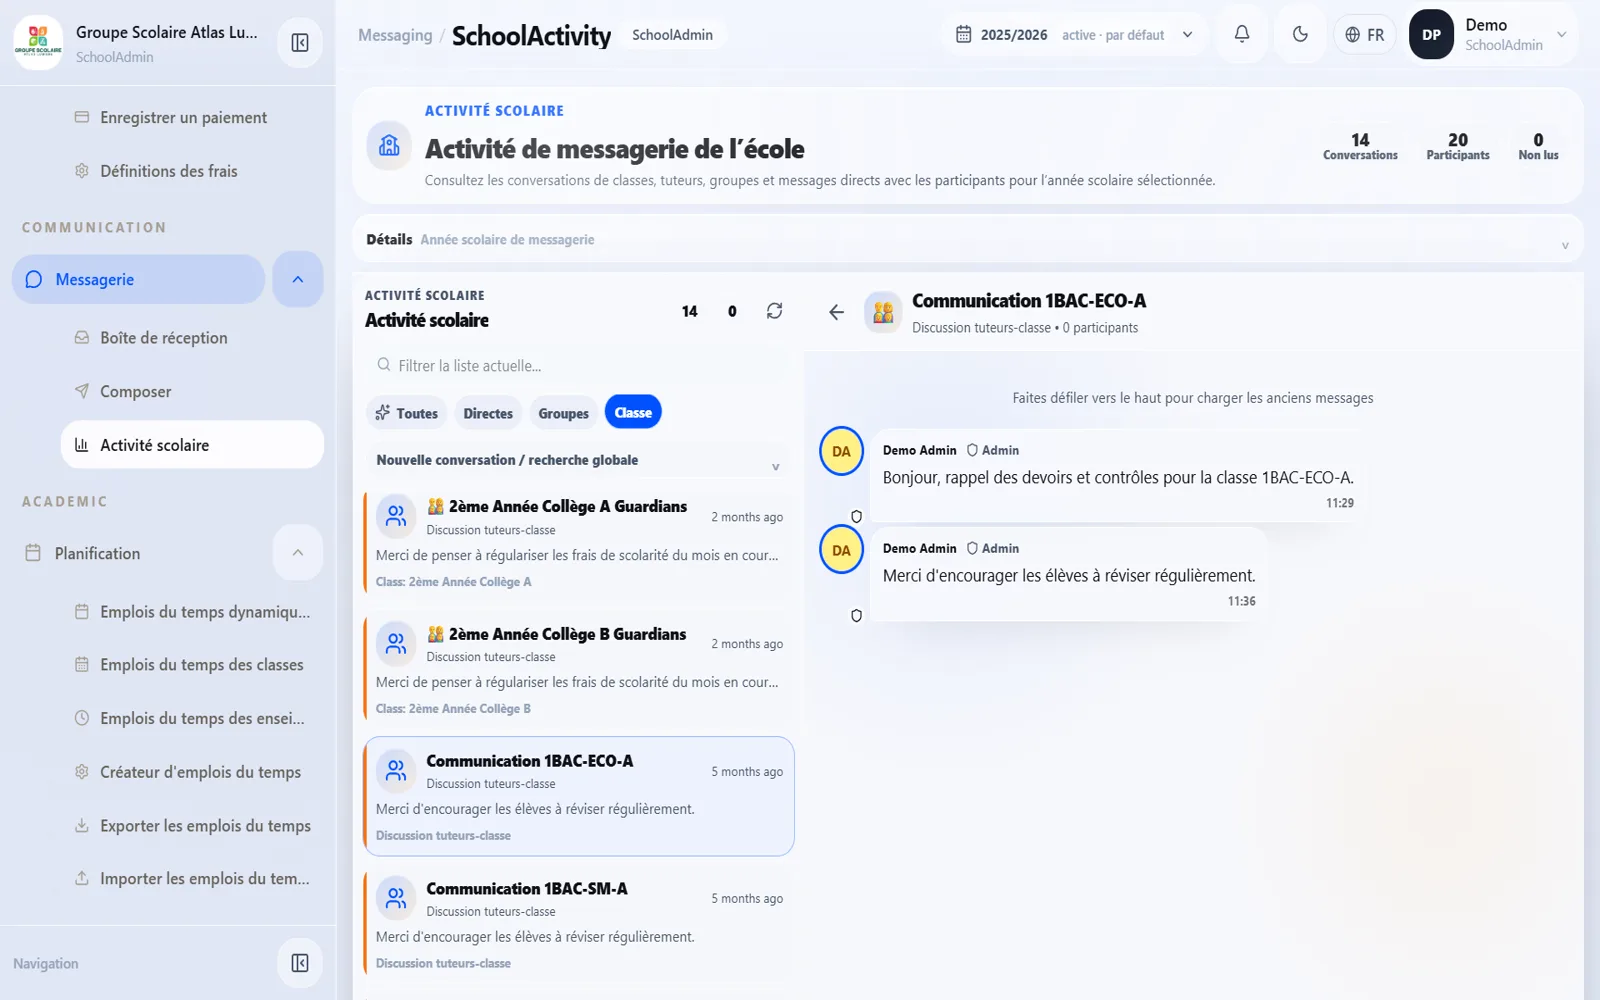Click 0 Non lus stat

[x=1538, y=146]
